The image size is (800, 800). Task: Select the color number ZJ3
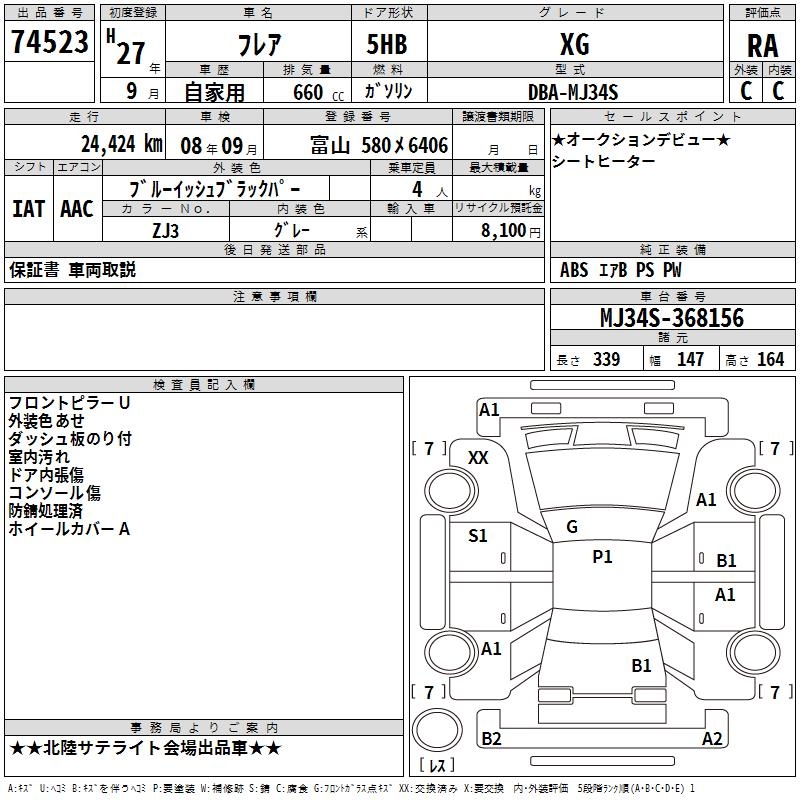[166, 231]
